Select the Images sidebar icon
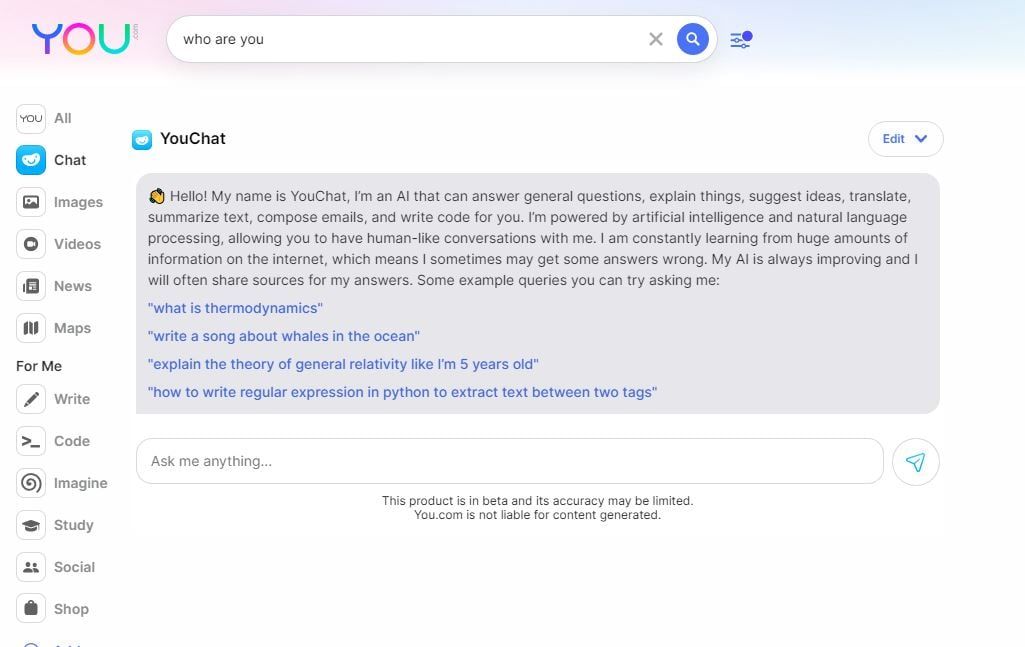Screen dimensions: 1025x647 pyautogui.click(x=31, y=202)
